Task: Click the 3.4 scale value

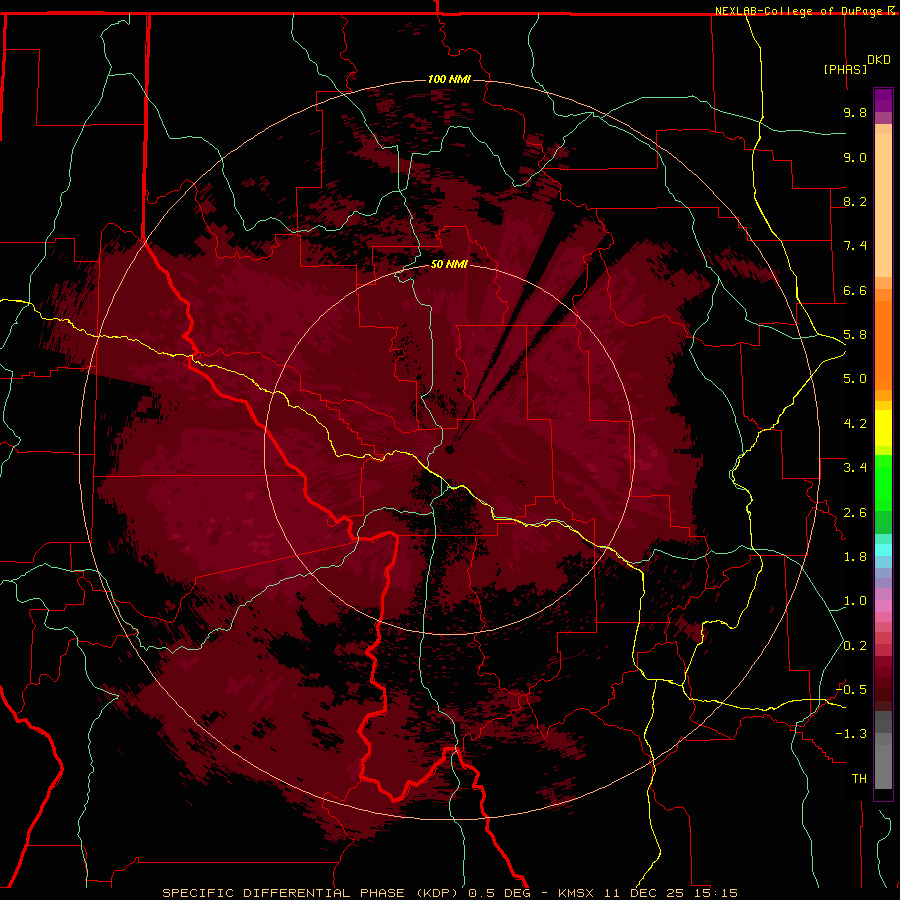Action: (855, 468)
